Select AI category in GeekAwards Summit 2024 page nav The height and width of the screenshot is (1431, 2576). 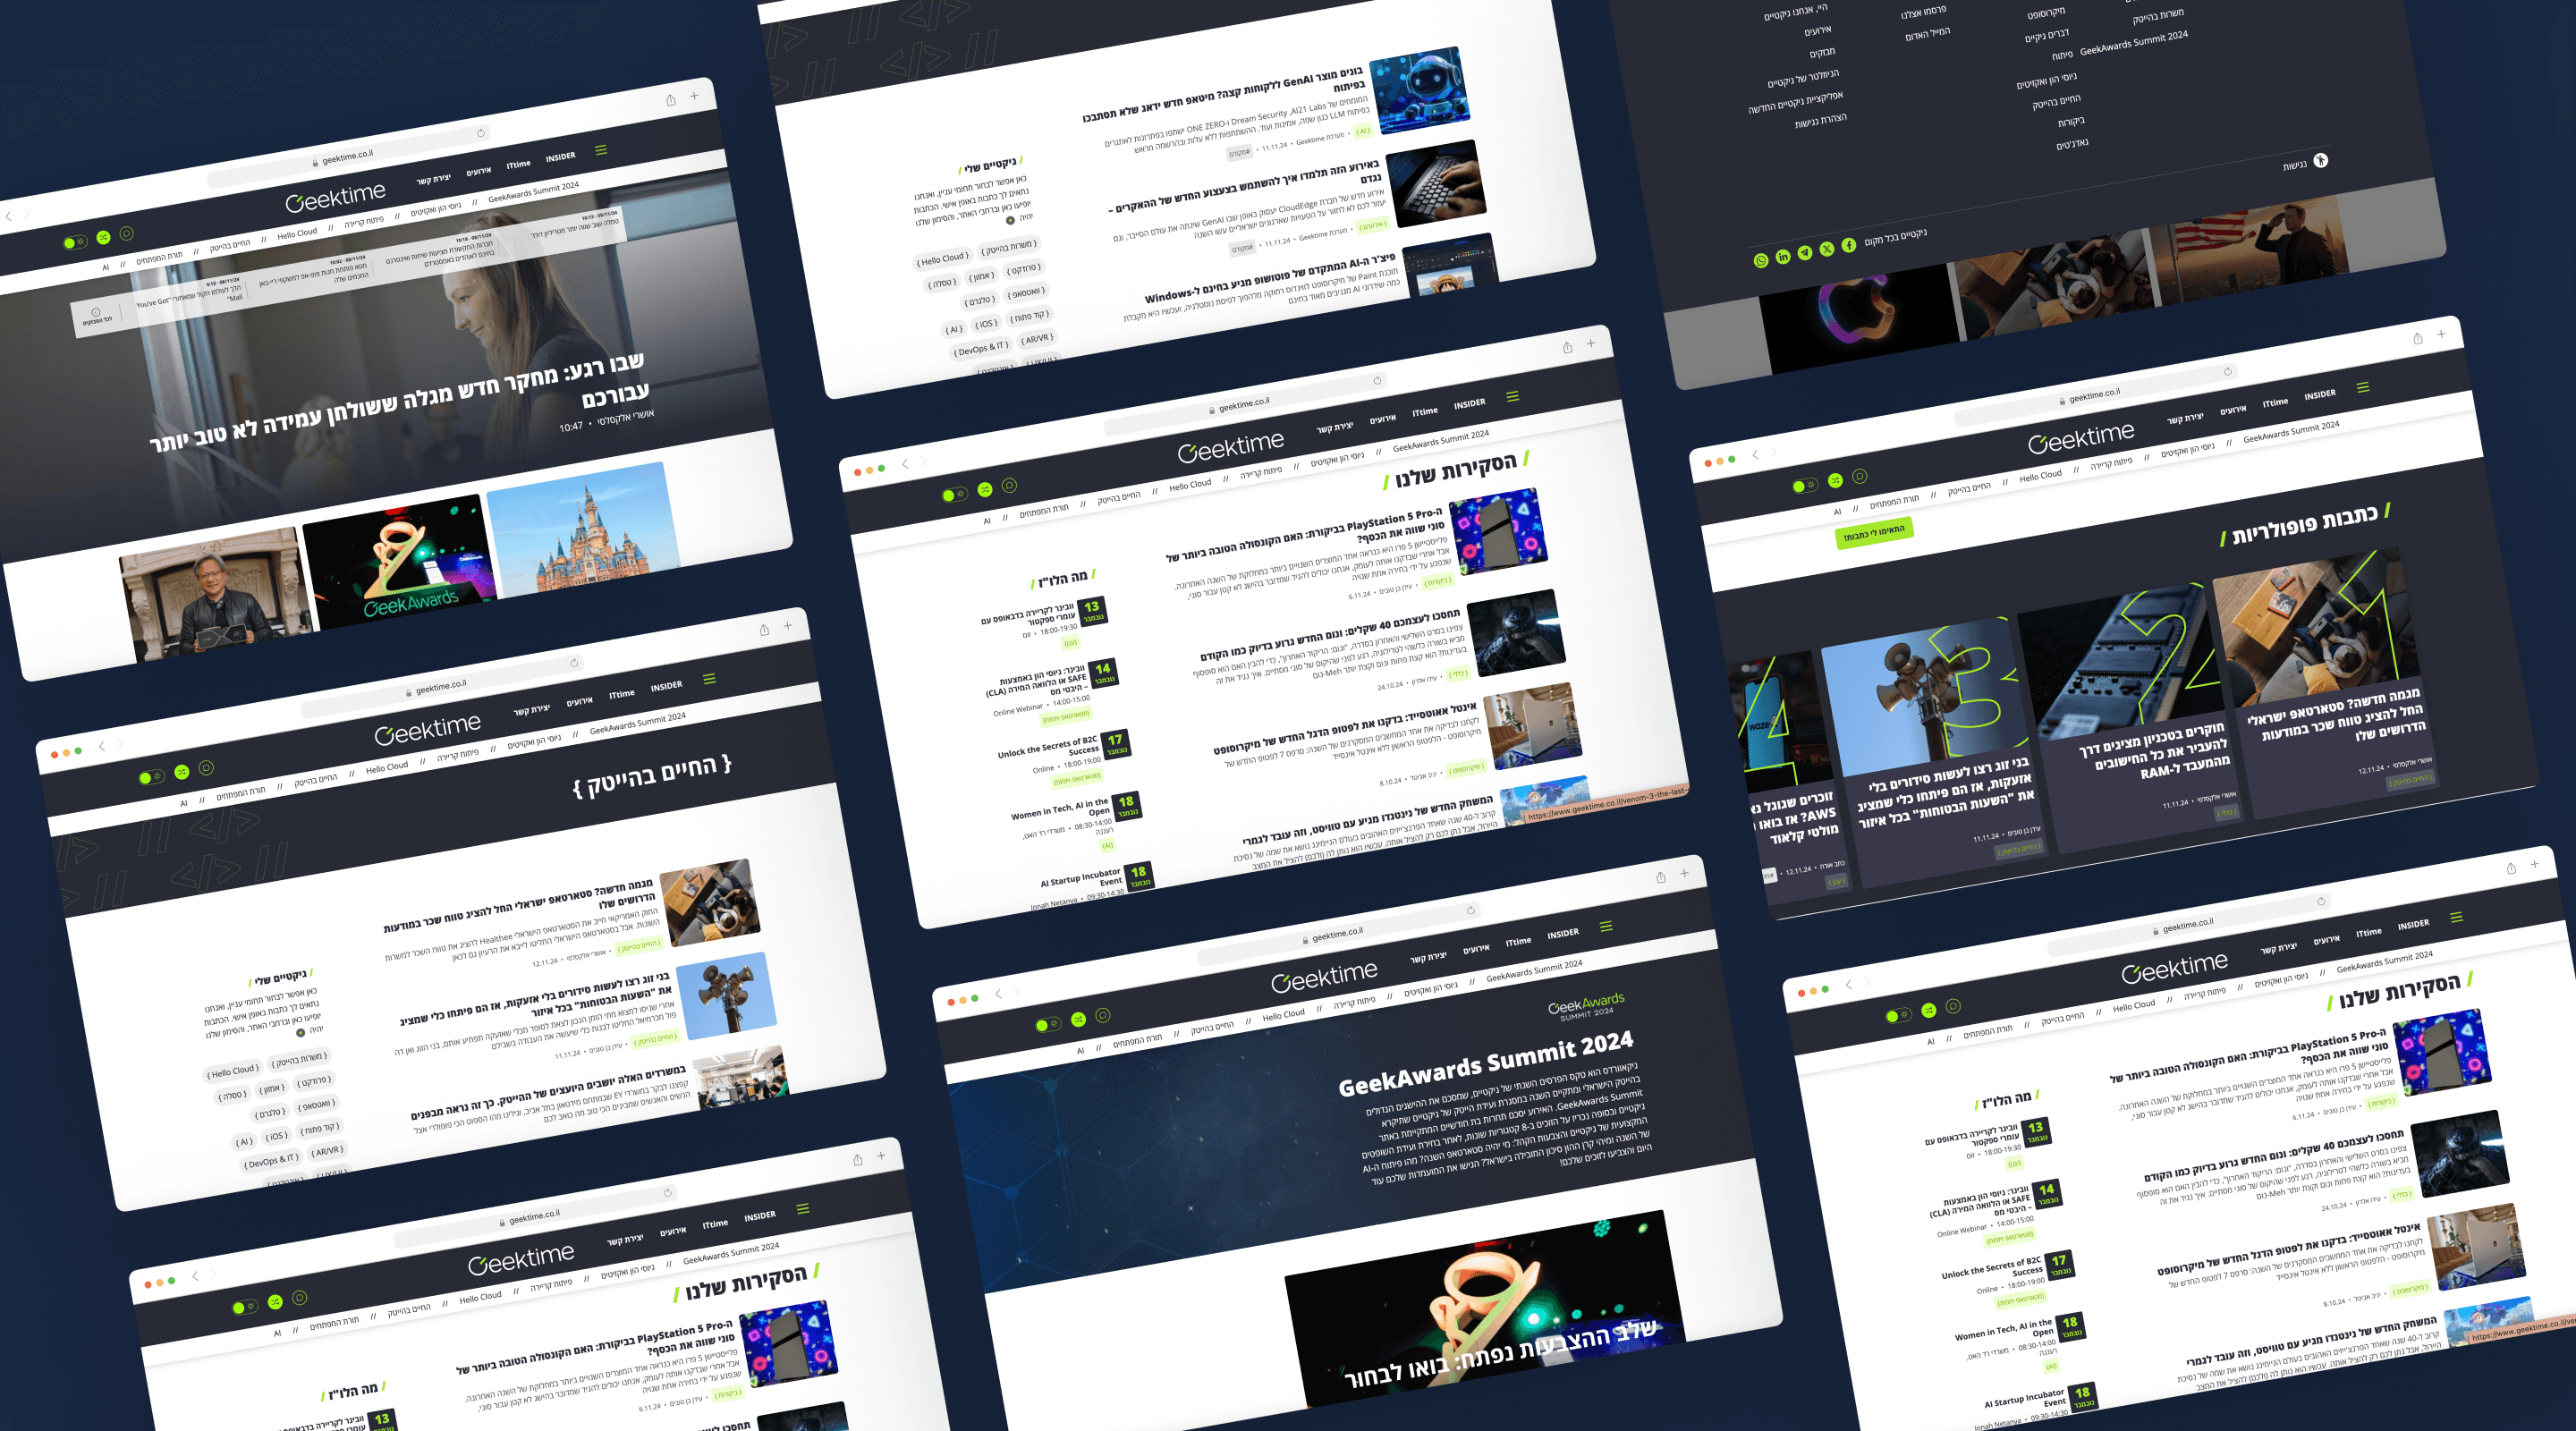pos(1080,1051)
